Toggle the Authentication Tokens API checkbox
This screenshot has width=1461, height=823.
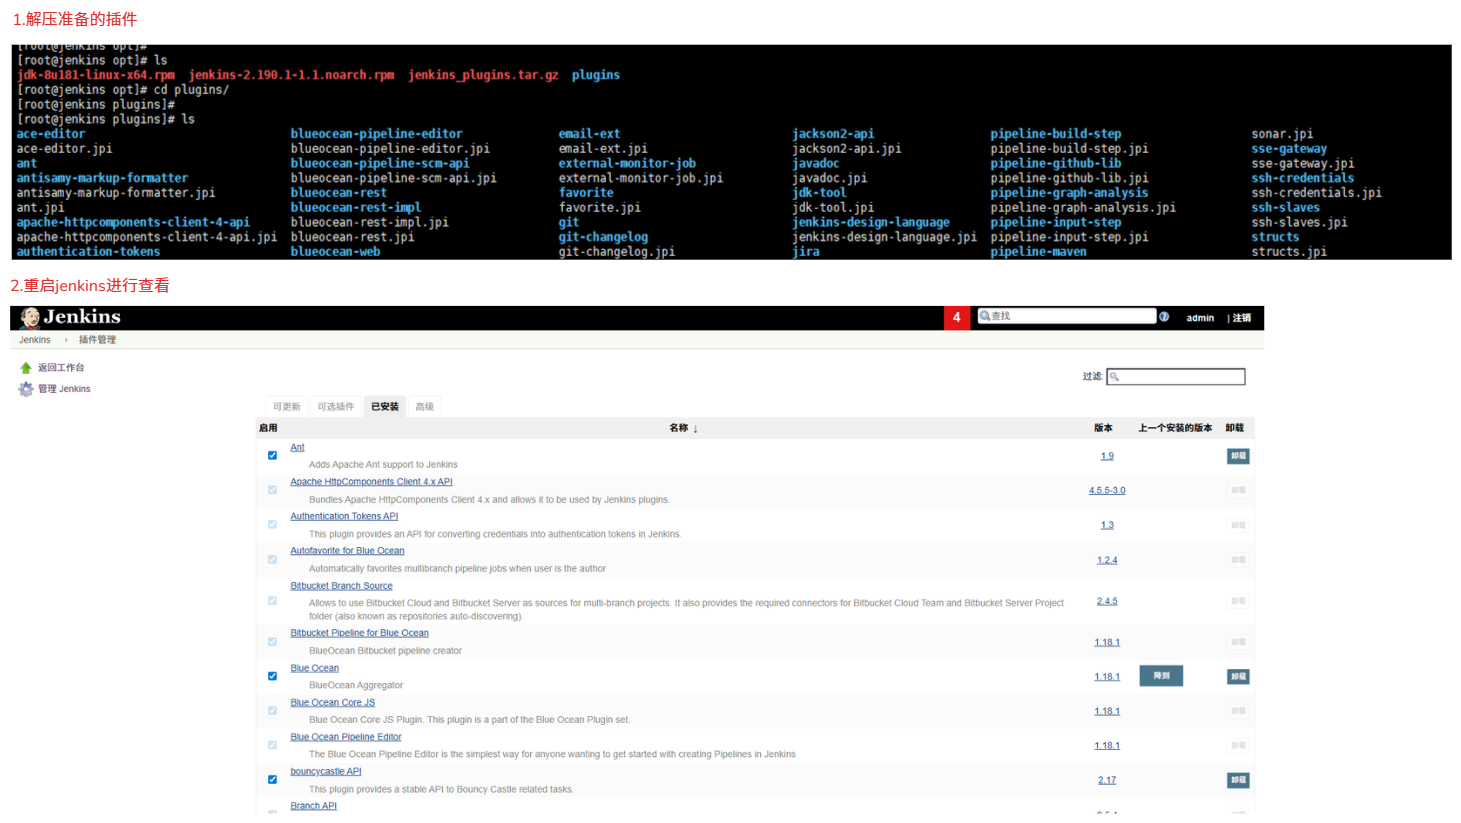pyautogui.click(x=272, y=525)
